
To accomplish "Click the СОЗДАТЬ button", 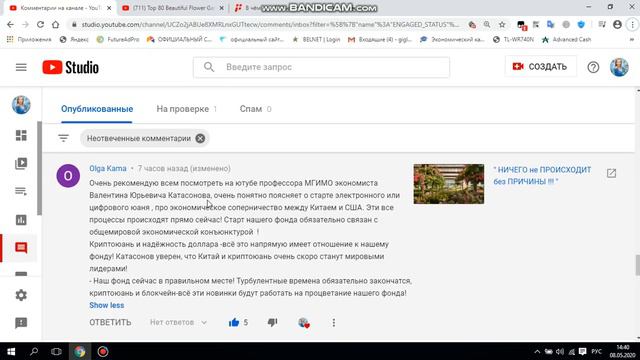I will pos(540,67).
